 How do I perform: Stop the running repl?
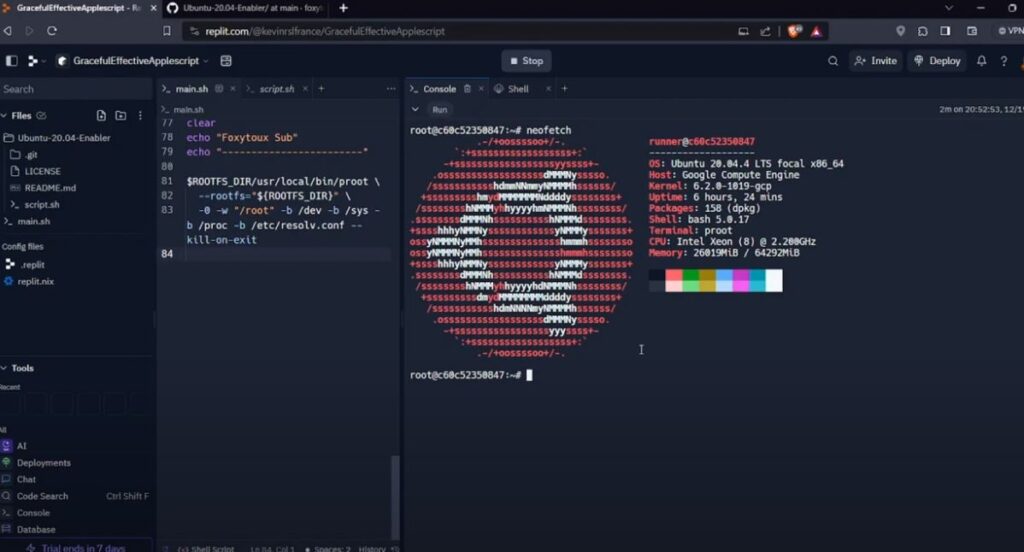[526, 61]
